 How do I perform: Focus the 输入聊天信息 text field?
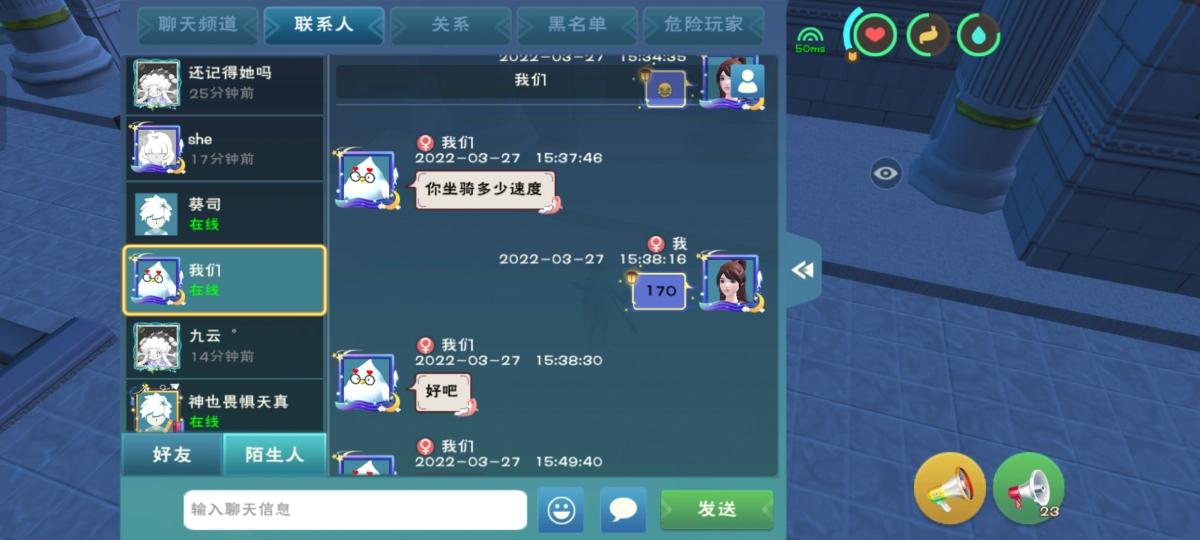click(355, 510)
